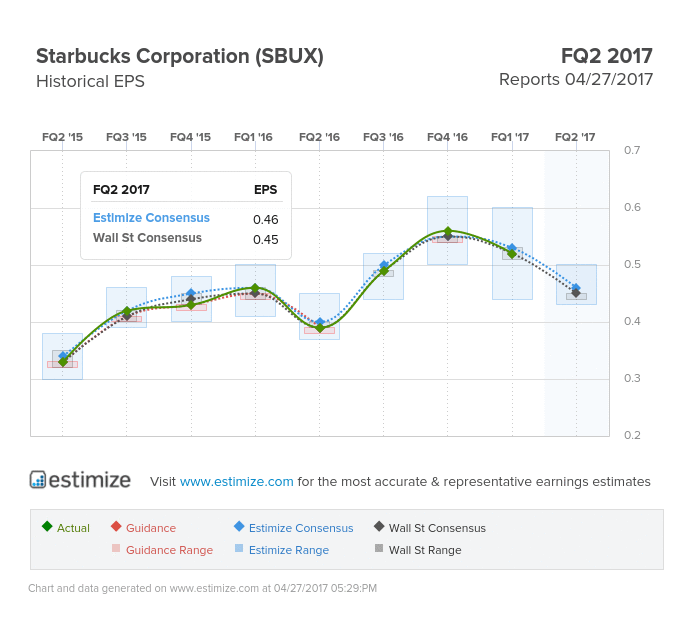Click the estimize logo icon
This screenshot has width=685, height=620.
38,479
